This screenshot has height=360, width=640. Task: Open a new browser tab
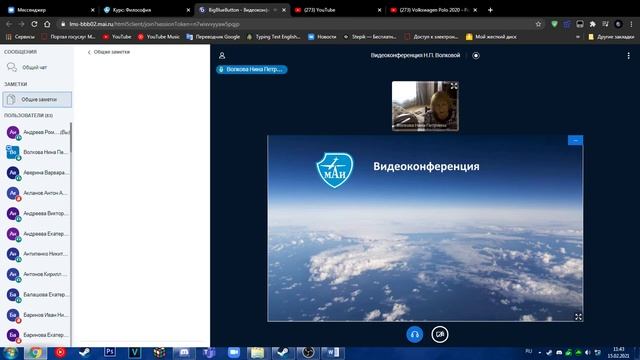(x=490, y=10)
